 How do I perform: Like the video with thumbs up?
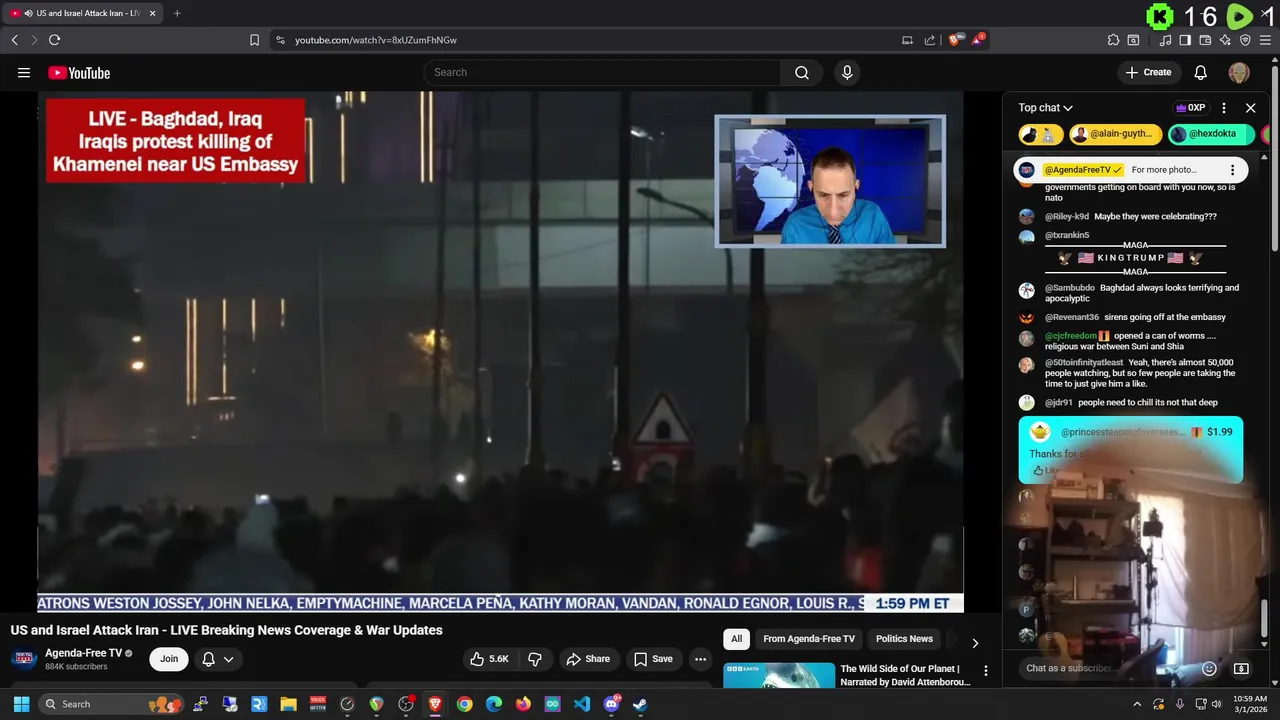pos(490,659)
